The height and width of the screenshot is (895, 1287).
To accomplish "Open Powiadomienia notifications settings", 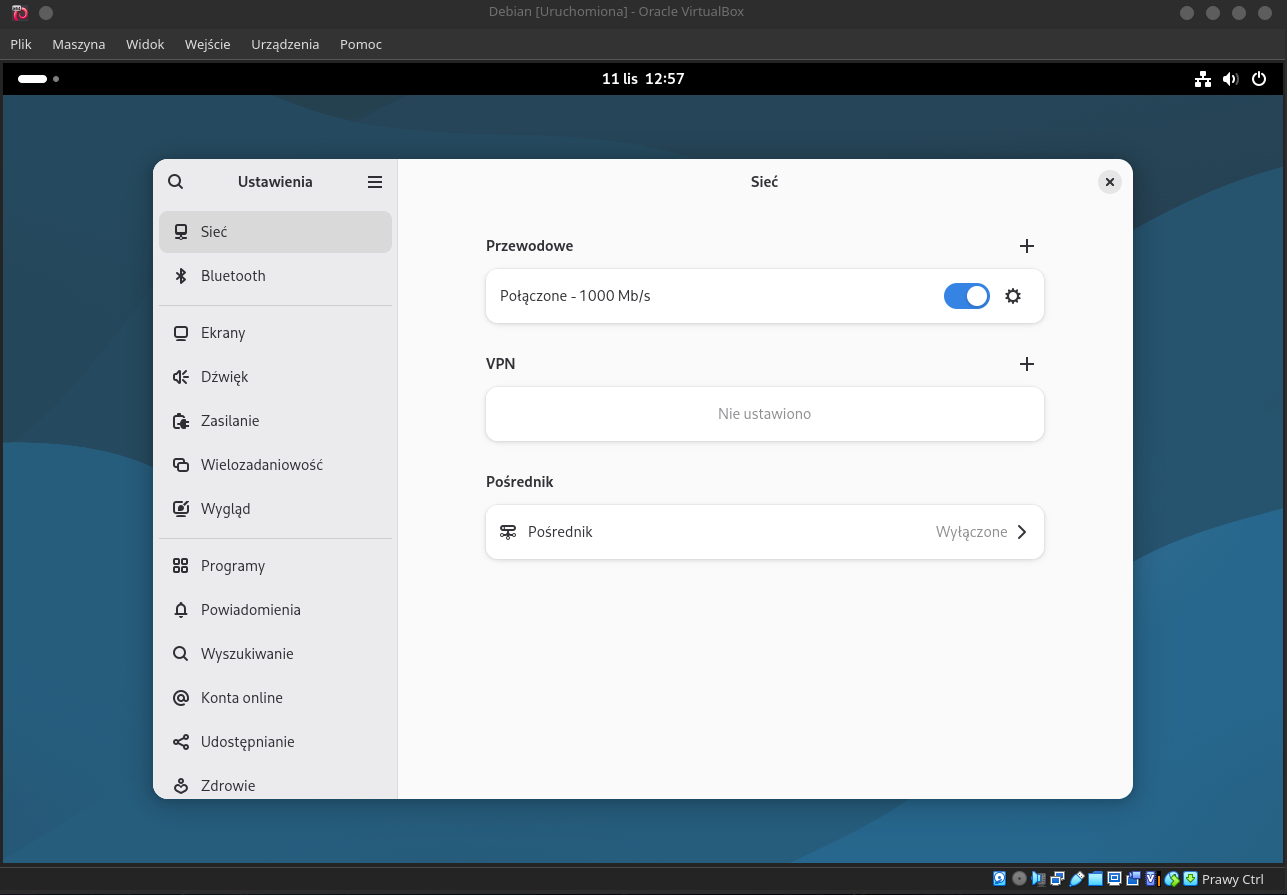I will (x=275, y=610).
